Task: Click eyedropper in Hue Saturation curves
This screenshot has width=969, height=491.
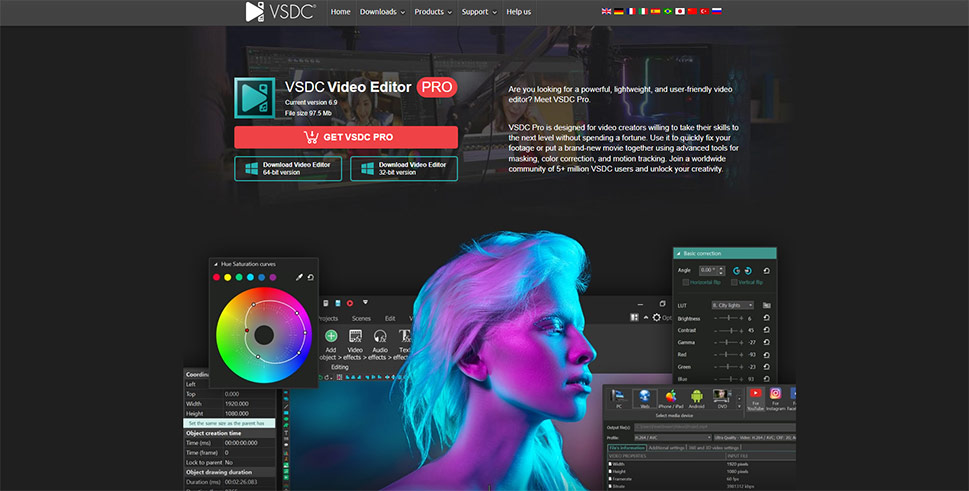Action: coord(299,277)
